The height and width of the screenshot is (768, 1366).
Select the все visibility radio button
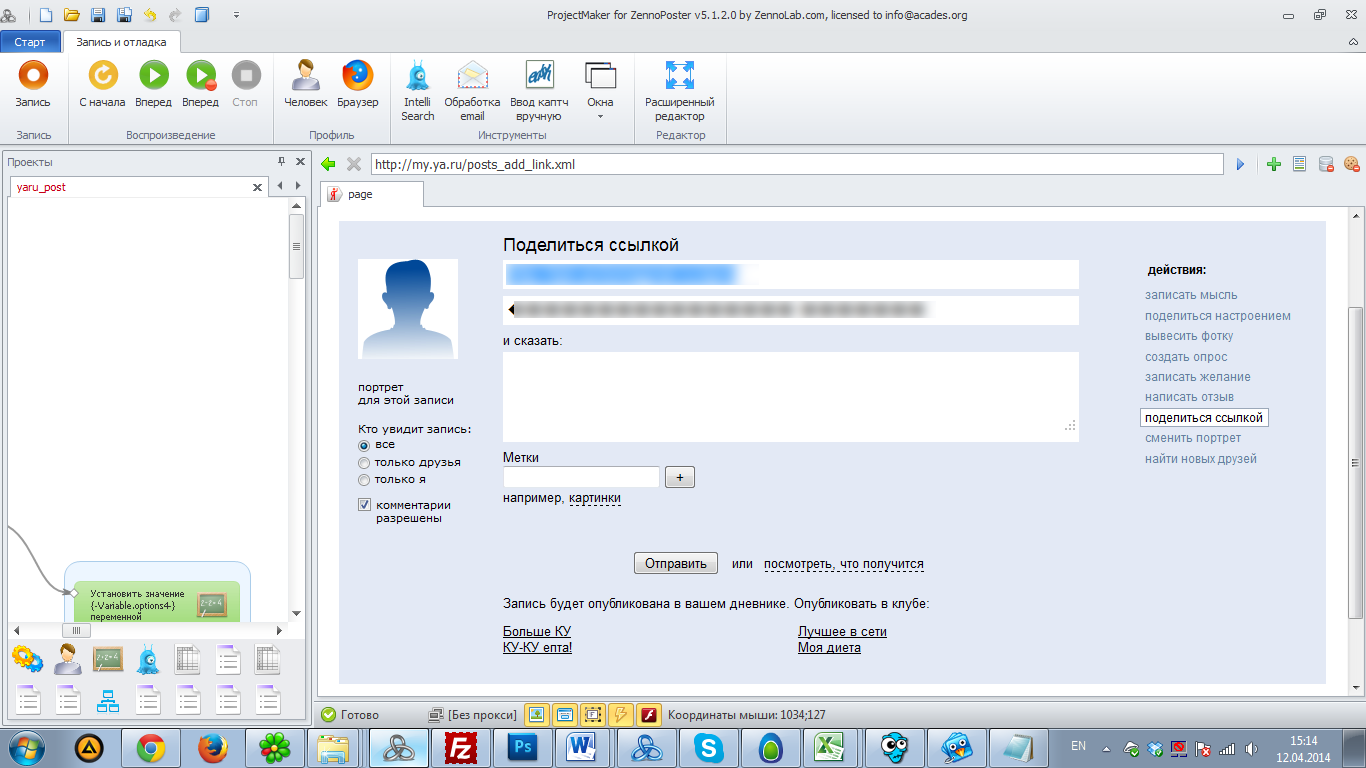tap(364, 445)
